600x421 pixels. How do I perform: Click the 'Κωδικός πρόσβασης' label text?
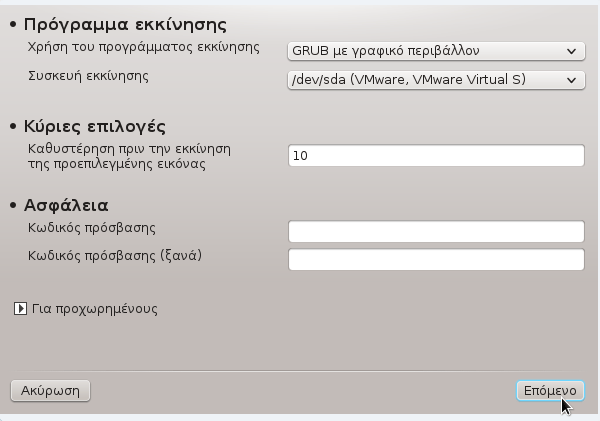pyautogui.click(x=93, y=228)
